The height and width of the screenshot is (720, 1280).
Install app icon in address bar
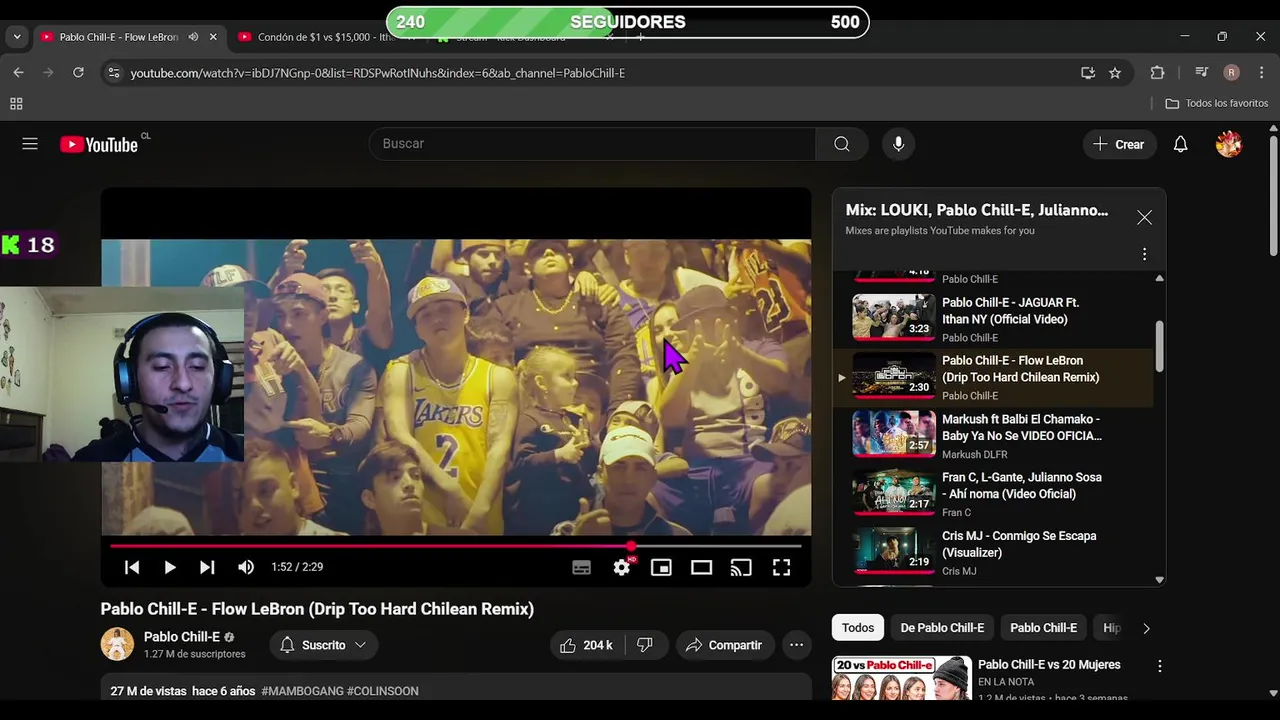click(1088, 73)
